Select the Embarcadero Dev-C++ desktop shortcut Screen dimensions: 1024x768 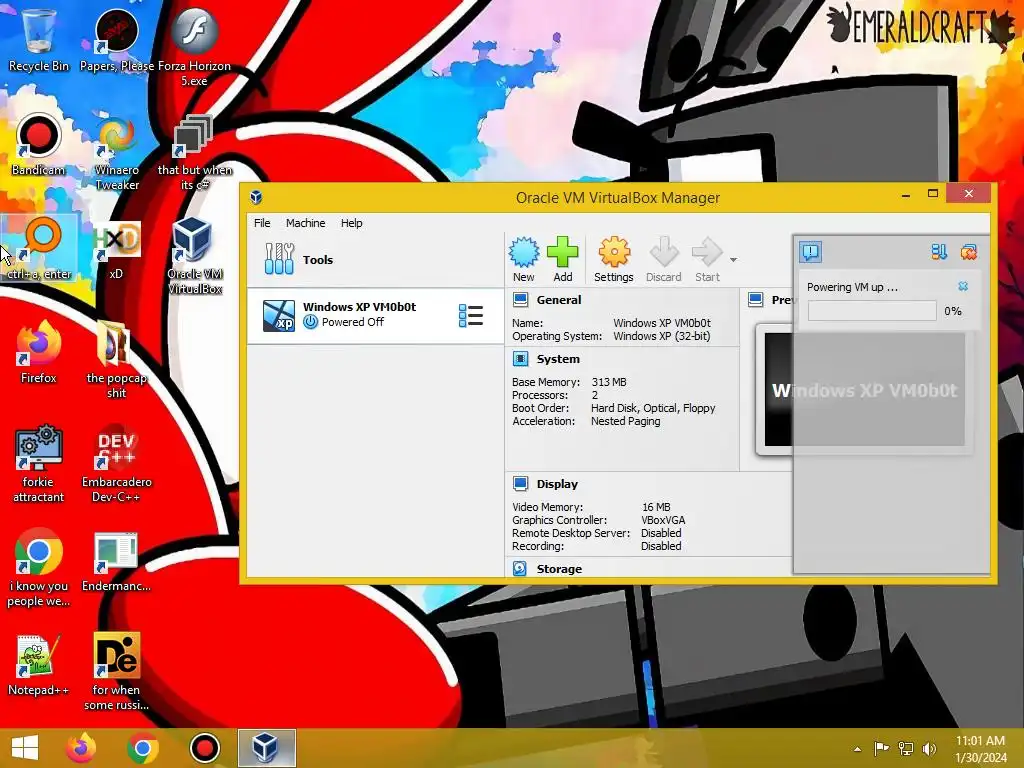click(x=116, y=464)
